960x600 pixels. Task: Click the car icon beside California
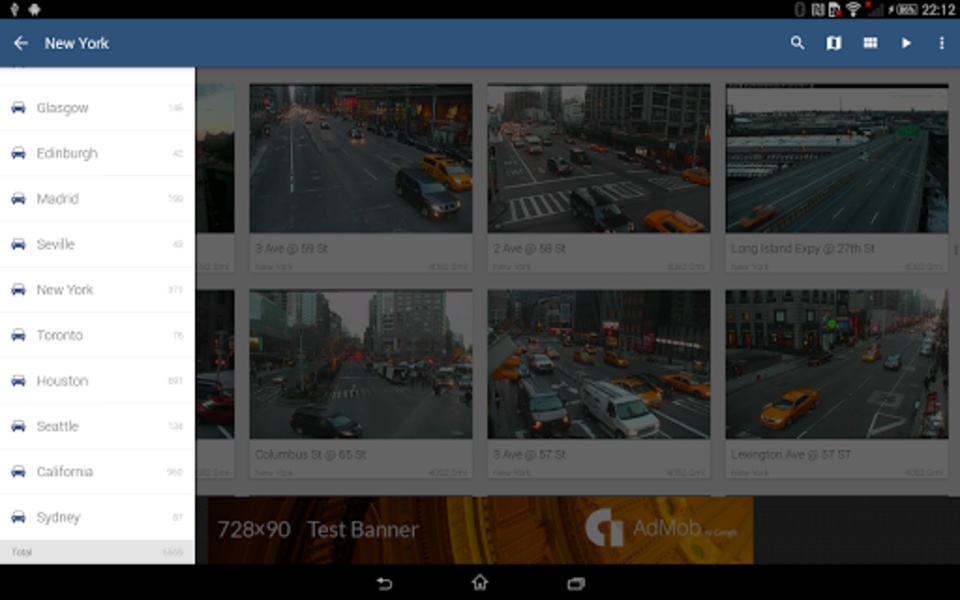click(18, 471)
